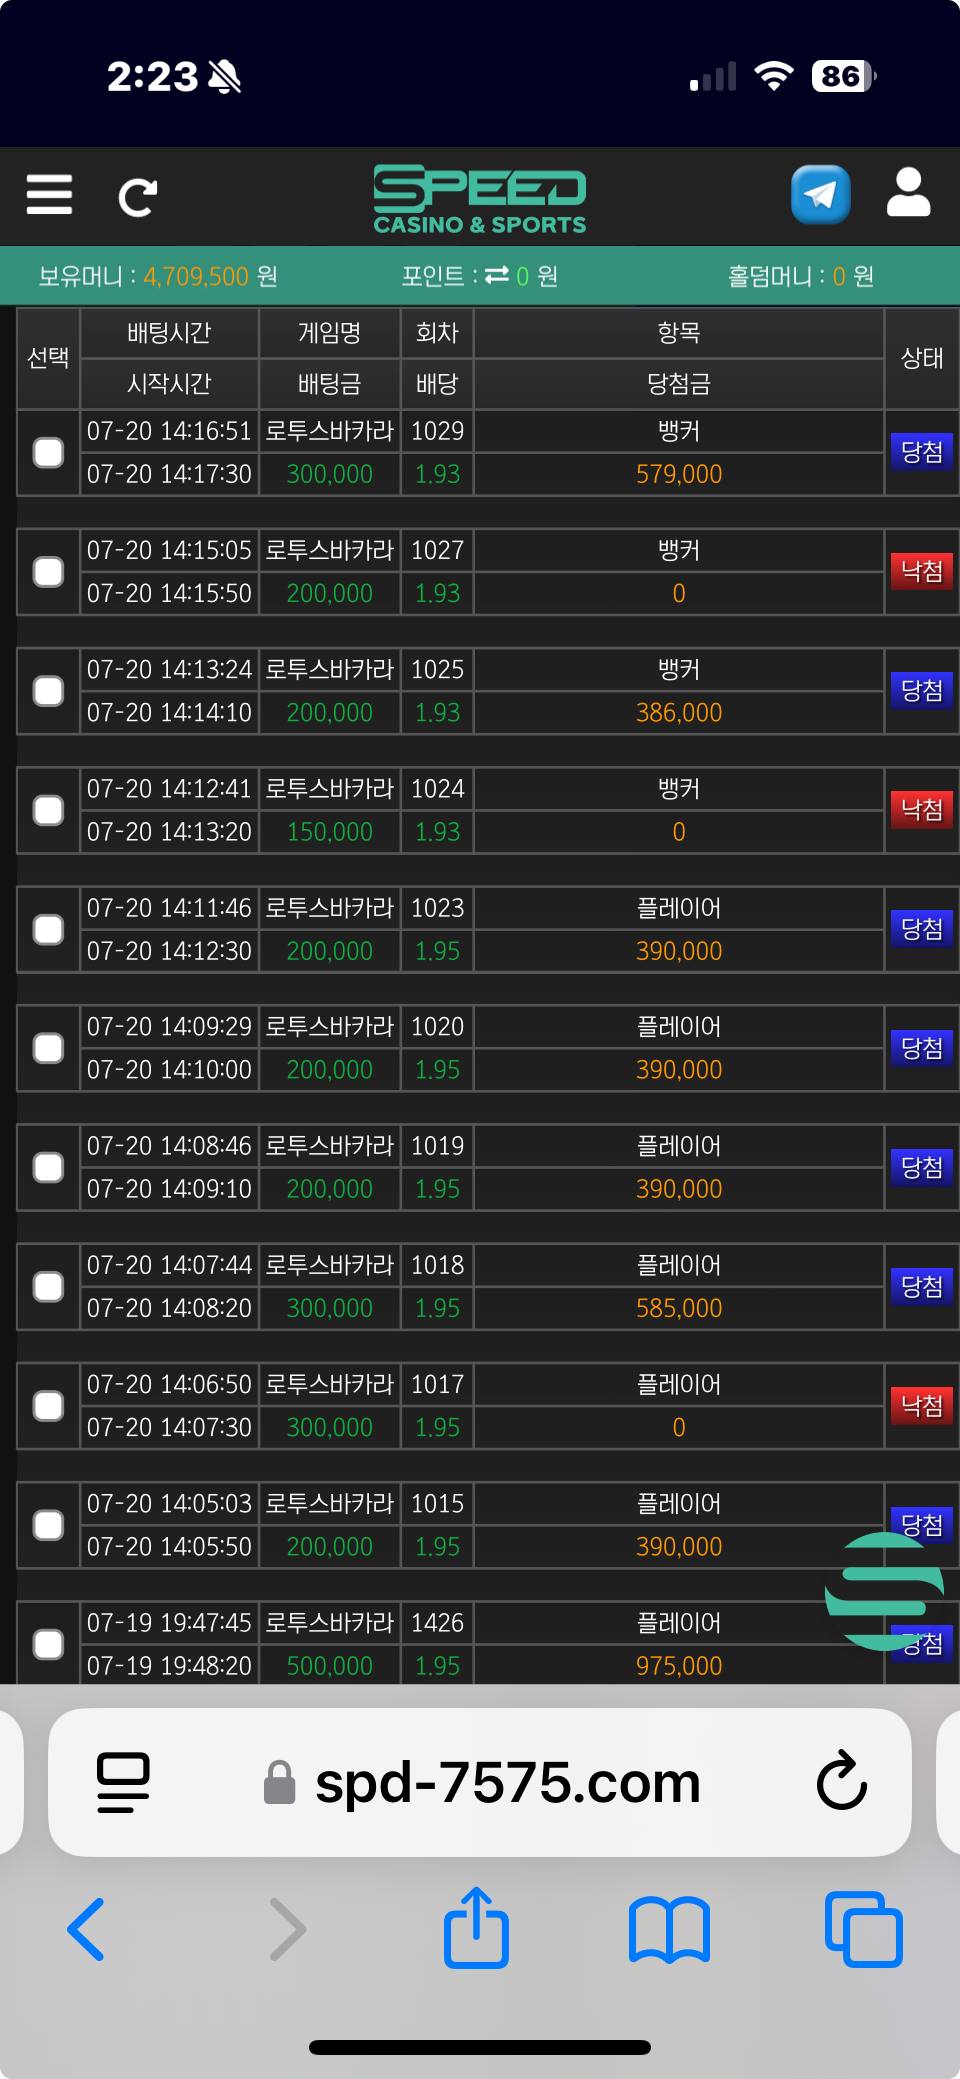Tap the 낙첨 status on round 1024
The width and height of the screenshot is (960, 2079).
pyautogui.click(x=922, y=809)
